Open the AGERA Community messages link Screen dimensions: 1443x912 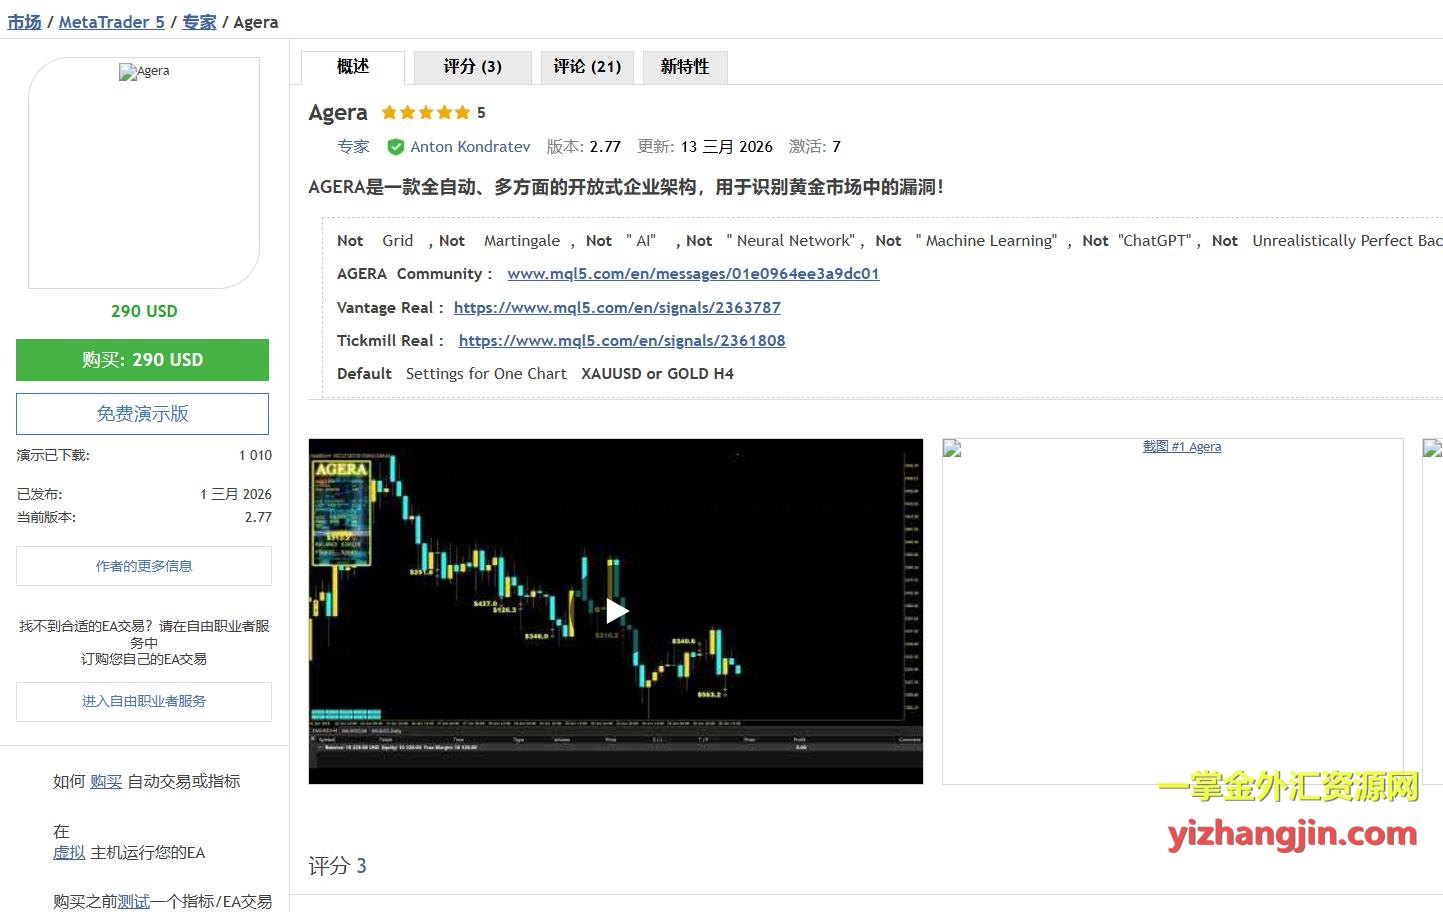pos(693,274)
